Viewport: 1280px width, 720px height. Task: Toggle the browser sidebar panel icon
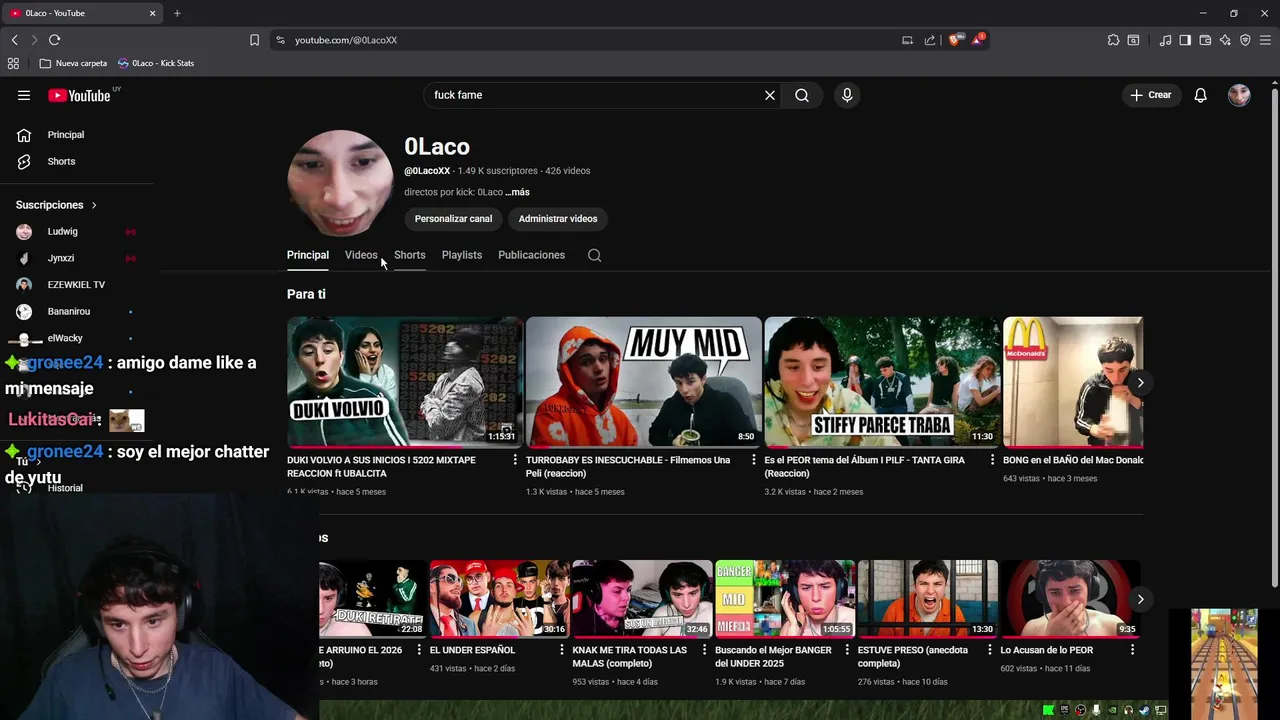click(x=1185, y=40)
